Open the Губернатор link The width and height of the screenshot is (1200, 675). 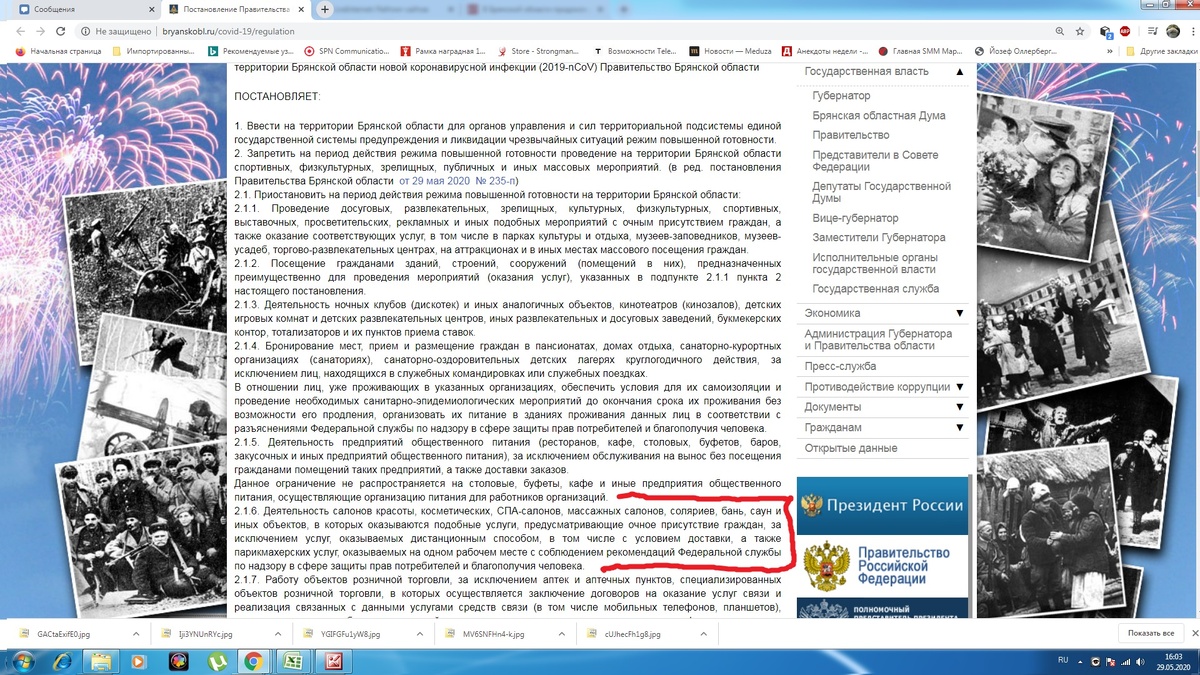point(841,96)
